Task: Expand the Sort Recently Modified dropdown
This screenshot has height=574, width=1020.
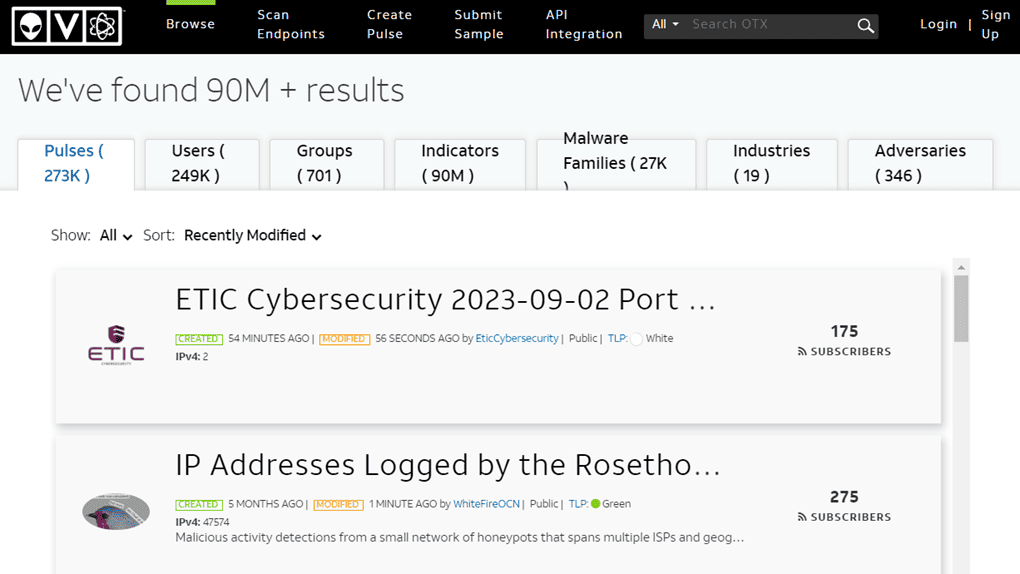Action: (x=252, y=236)
